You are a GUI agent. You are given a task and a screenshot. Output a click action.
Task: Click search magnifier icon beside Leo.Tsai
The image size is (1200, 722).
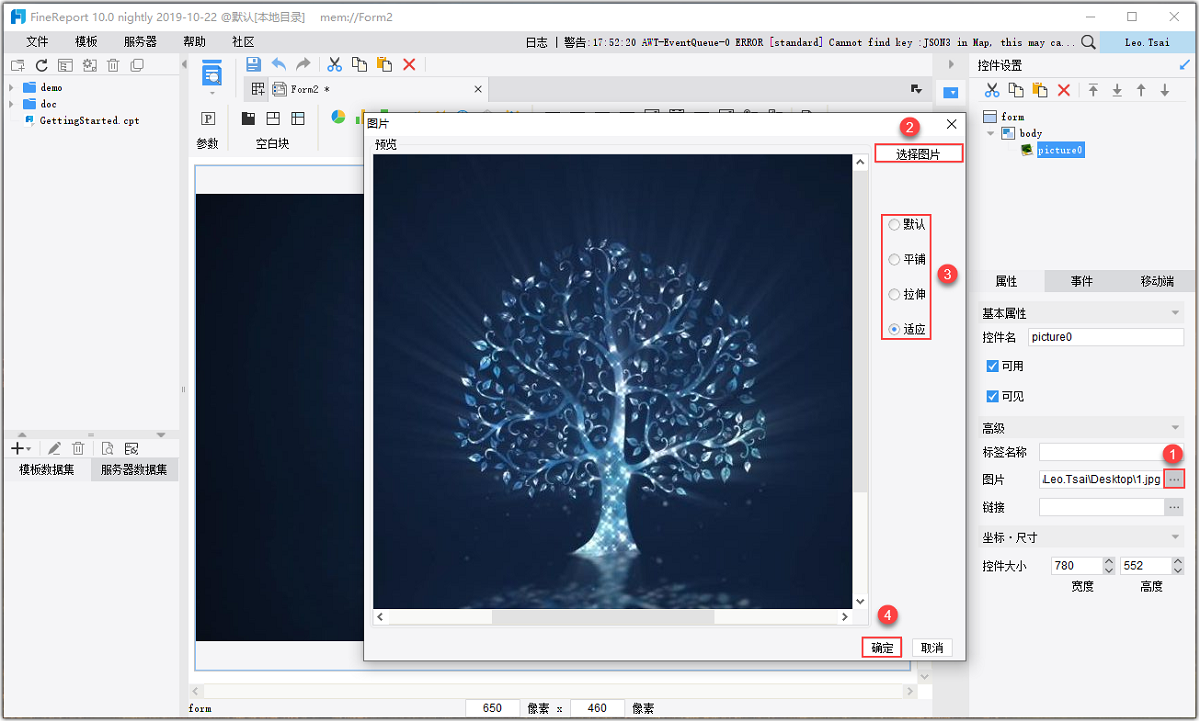pos(1088,42)
